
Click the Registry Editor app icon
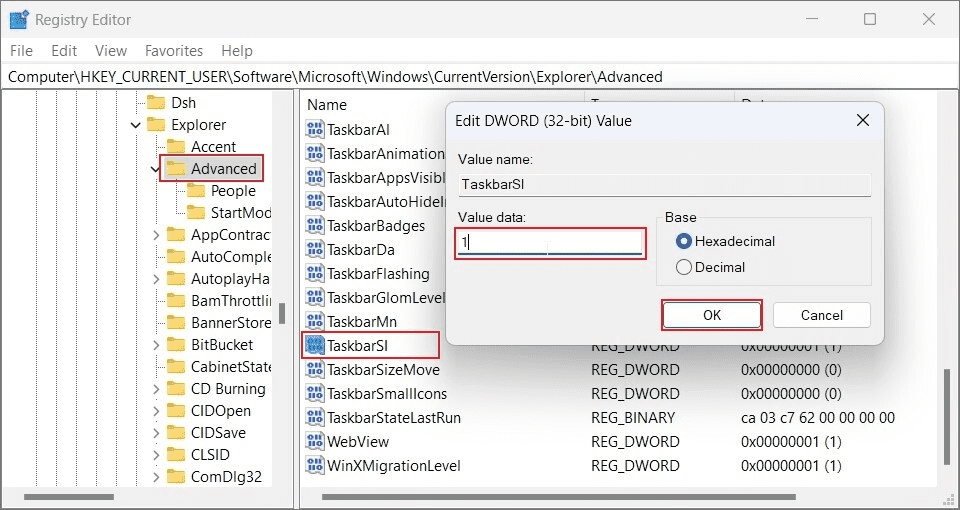click(19, 19)
